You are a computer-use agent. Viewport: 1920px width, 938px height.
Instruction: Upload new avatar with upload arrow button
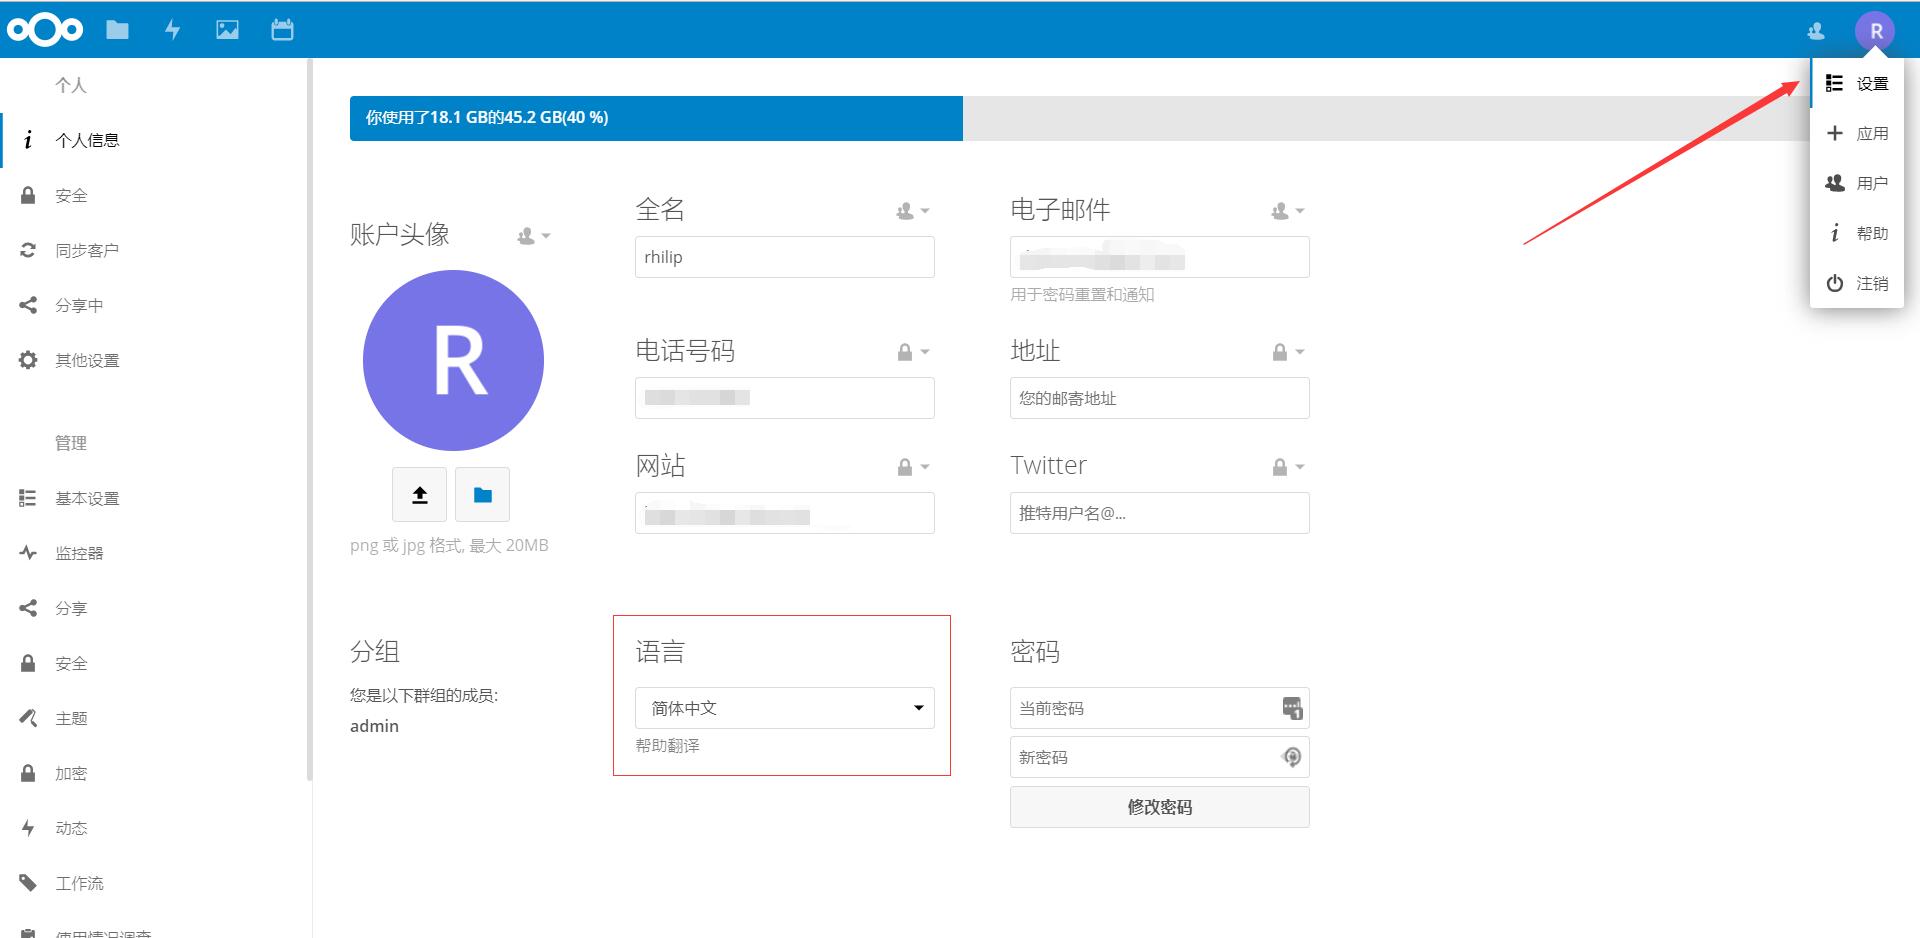(x=420, y=494)
